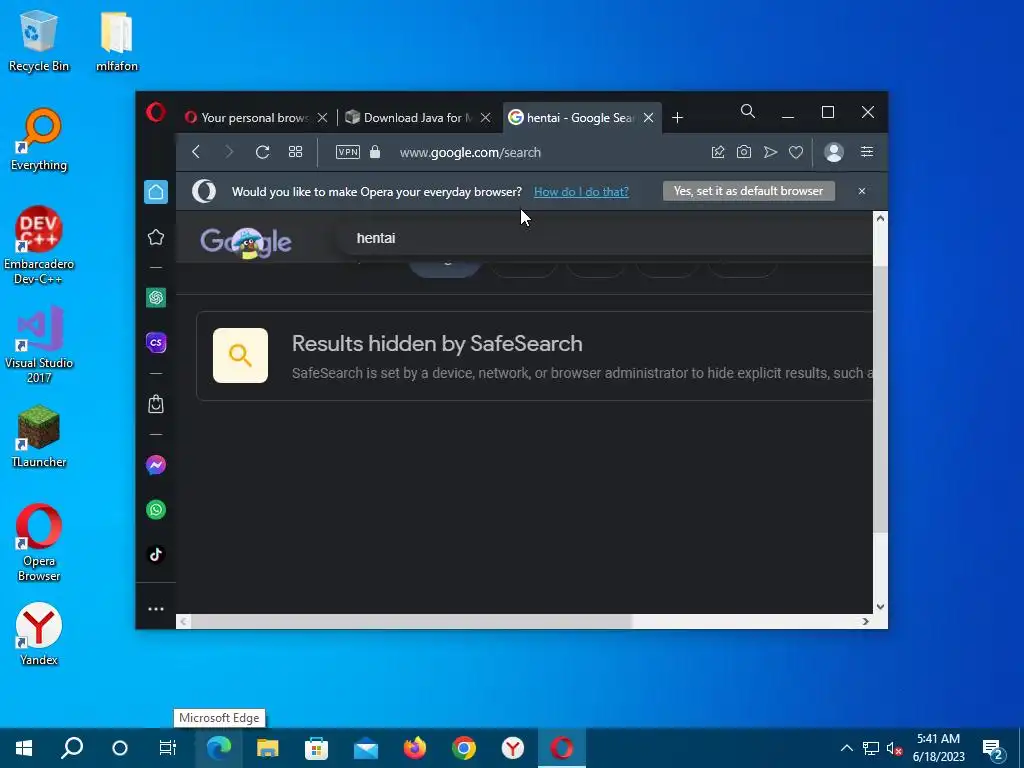Open the sidebar Bookmarks star icon

coord(156,237)
